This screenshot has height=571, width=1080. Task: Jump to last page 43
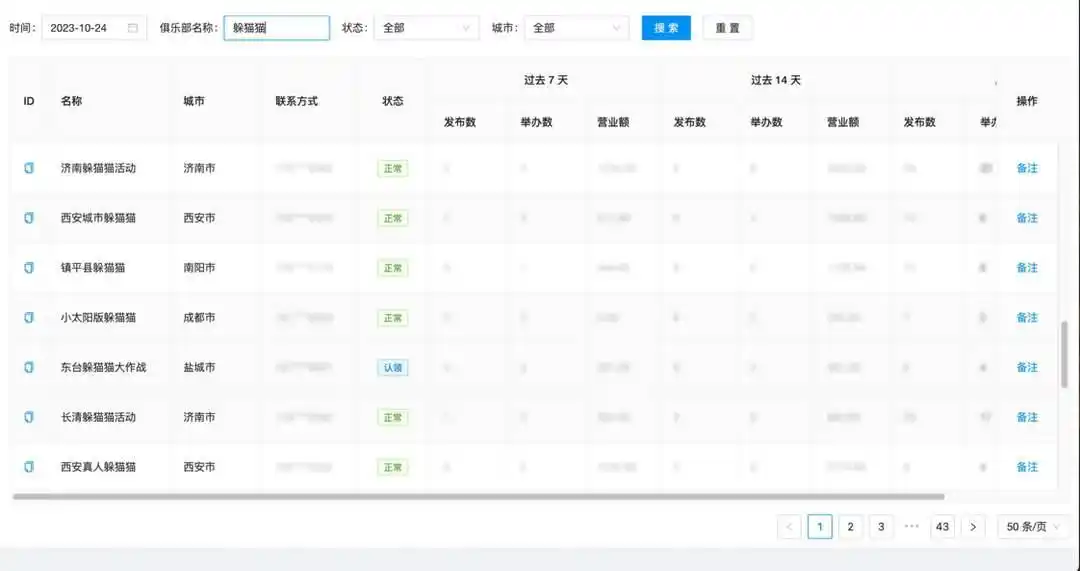point(942,527)
